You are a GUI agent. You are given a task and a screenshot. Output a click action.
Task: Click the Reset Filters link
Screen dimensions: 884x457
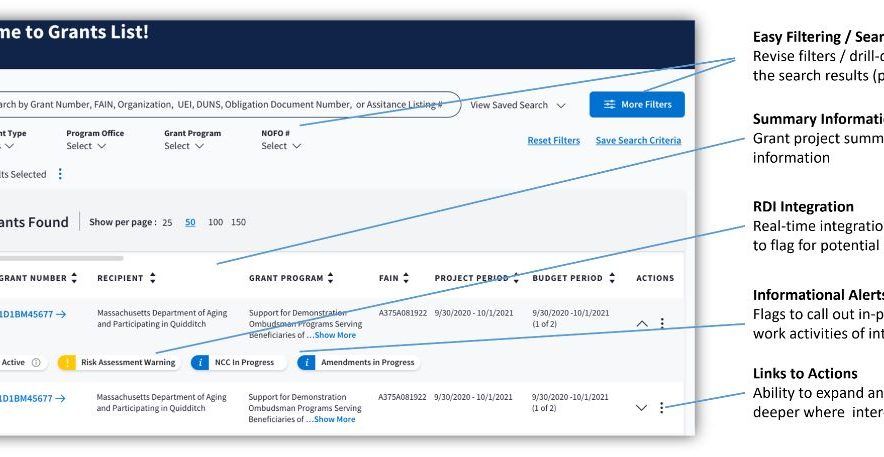[553, 141]
